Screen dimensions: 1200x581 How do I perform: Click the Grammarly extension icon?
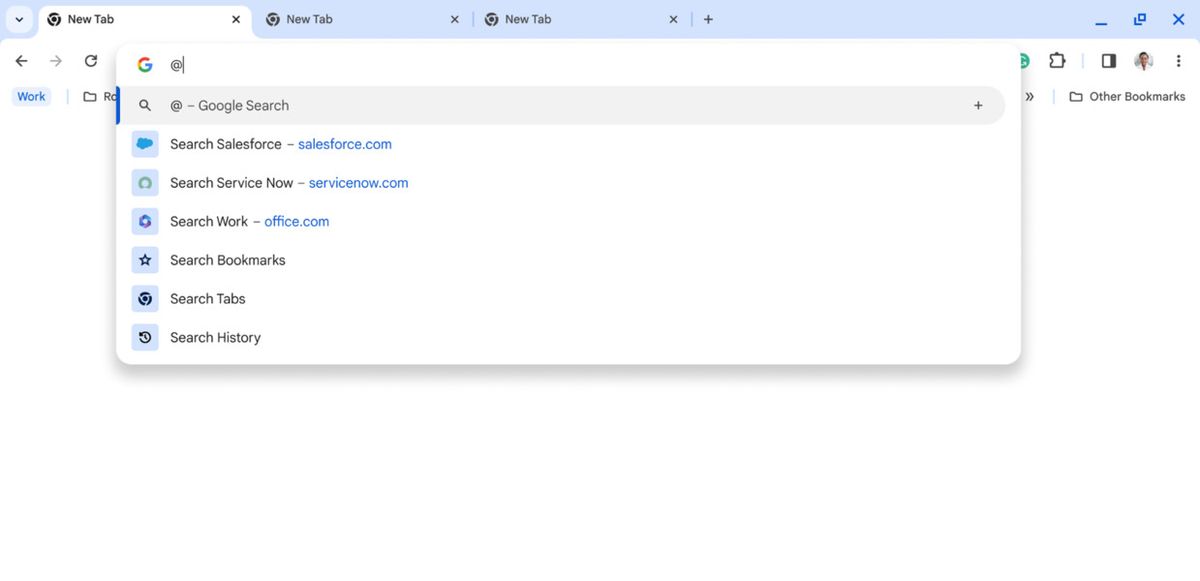coord(1020,60)
